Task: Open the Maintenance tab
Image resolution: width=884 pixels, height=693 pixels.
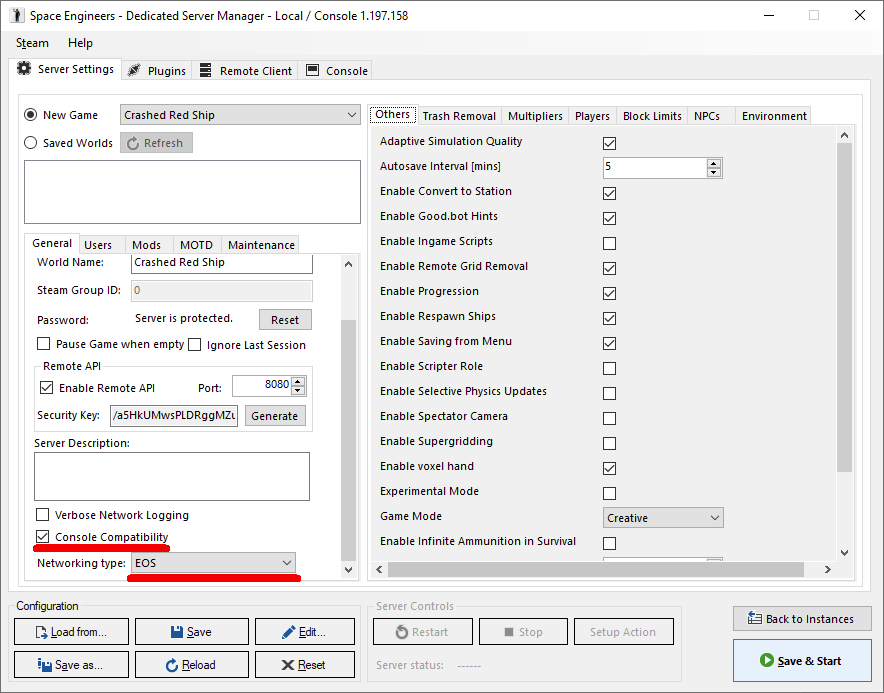Action: click(x=261, y=245)
